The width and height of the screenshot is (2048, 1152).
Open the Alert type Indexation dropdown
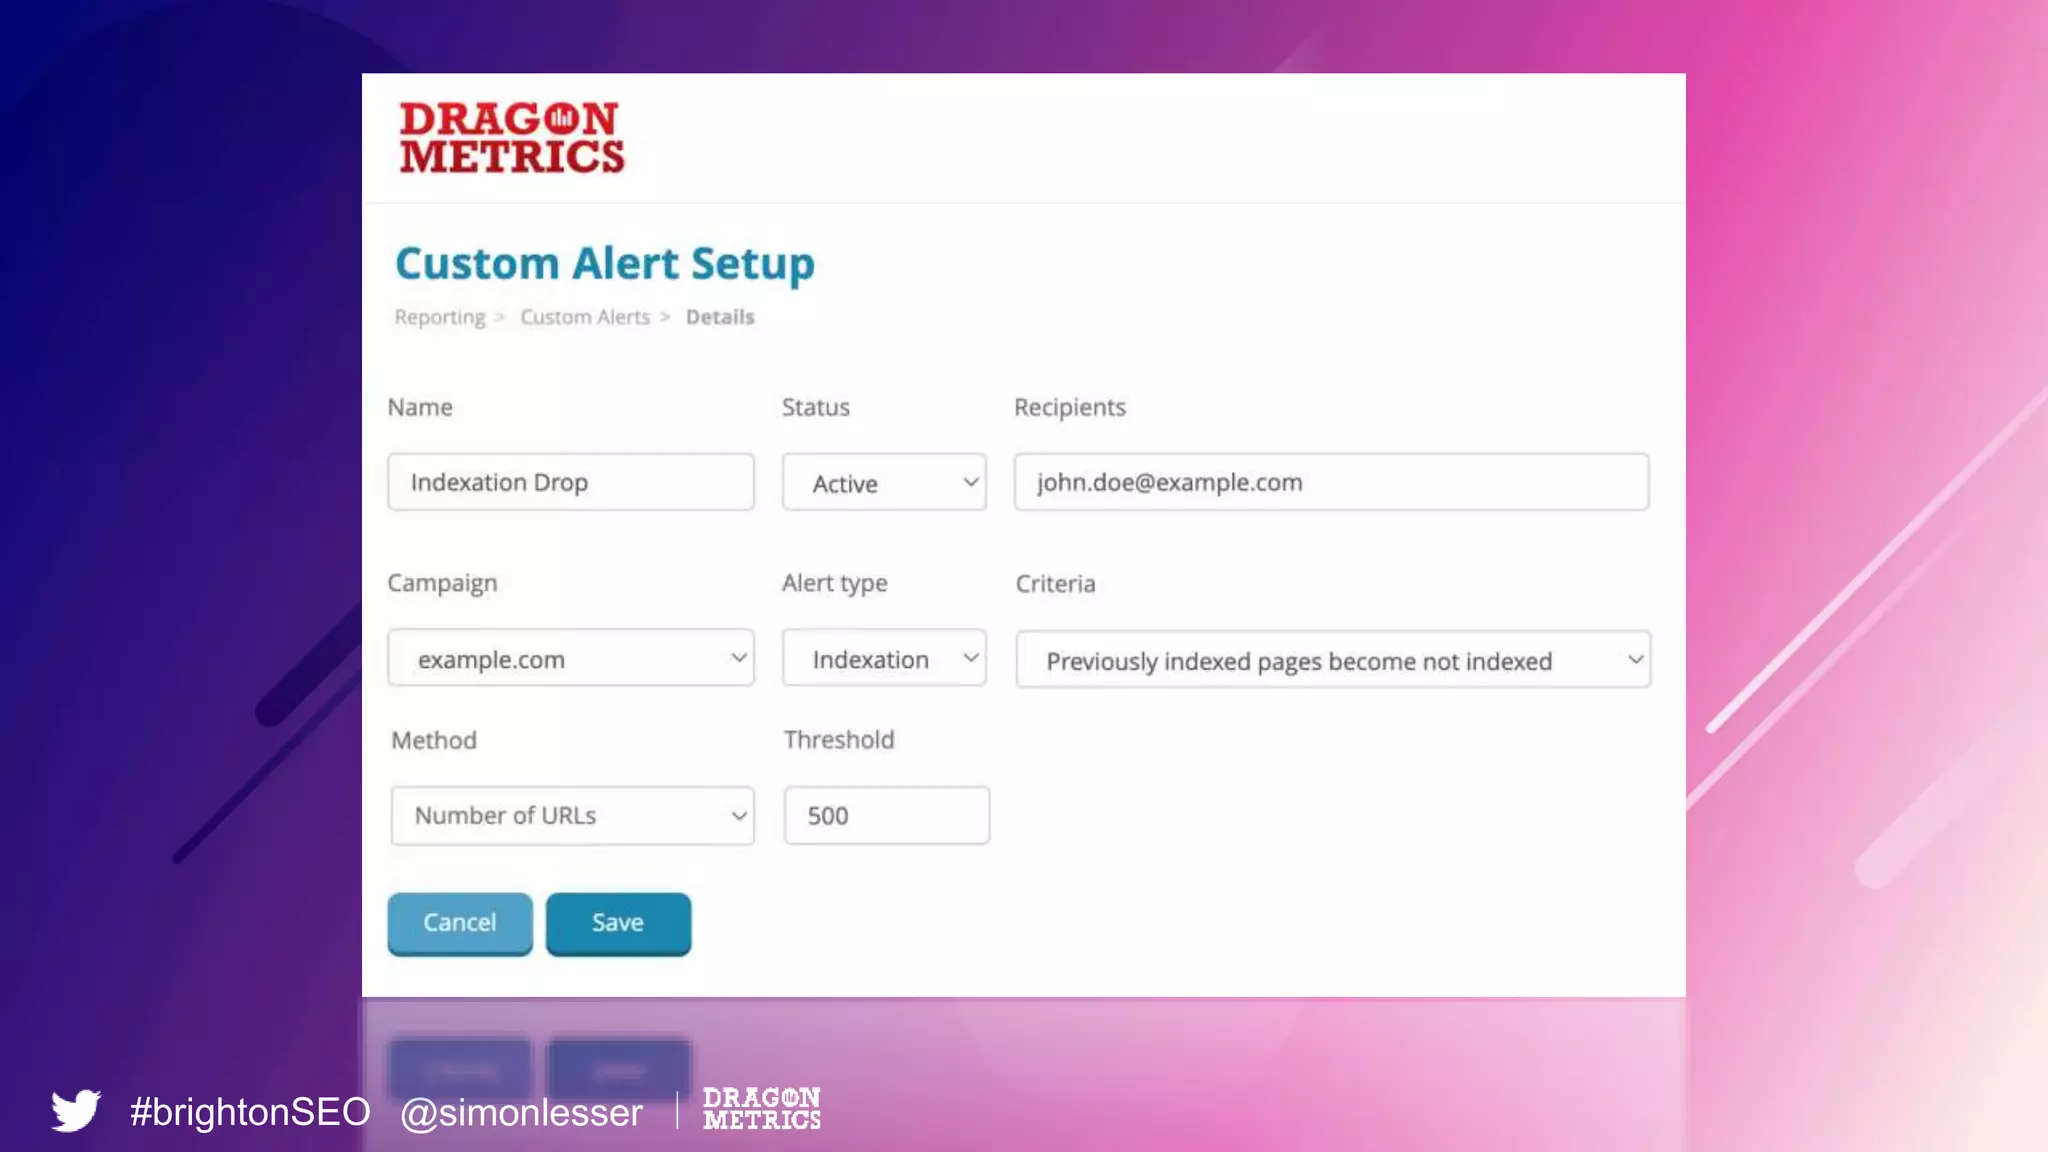[884, 658]
